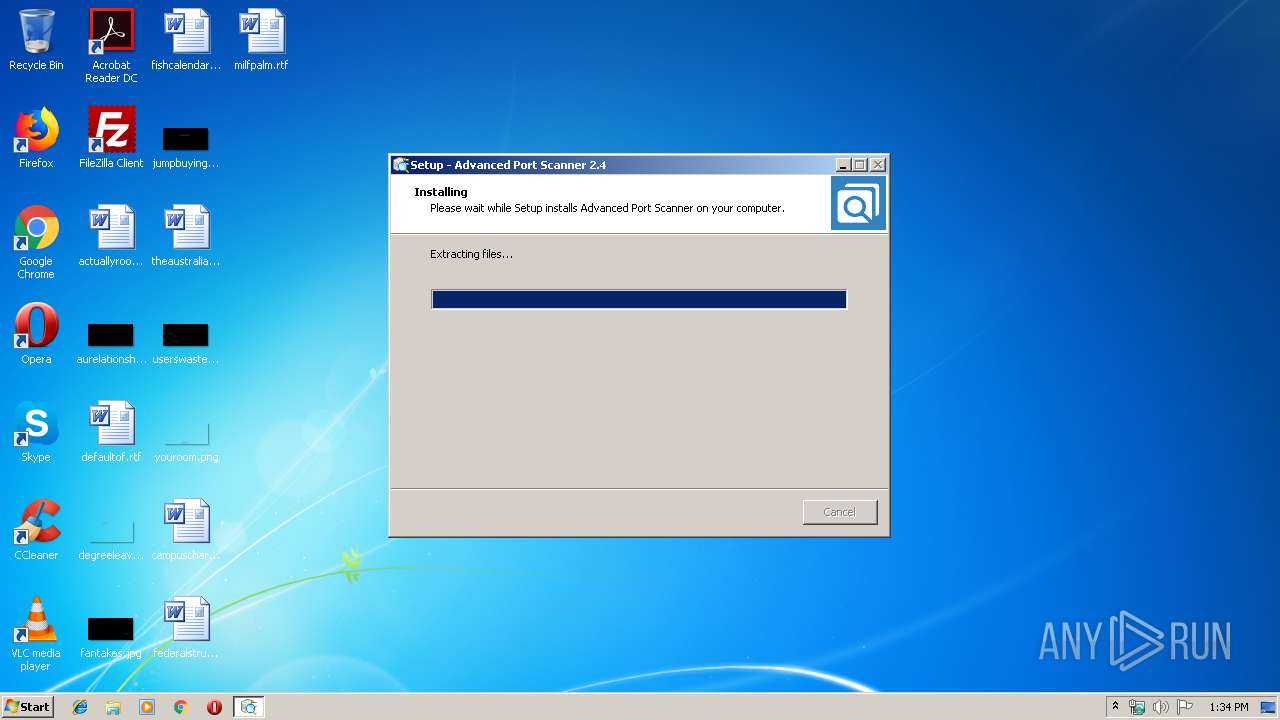Show hidden system tray icons

[x=1116, y=707]
